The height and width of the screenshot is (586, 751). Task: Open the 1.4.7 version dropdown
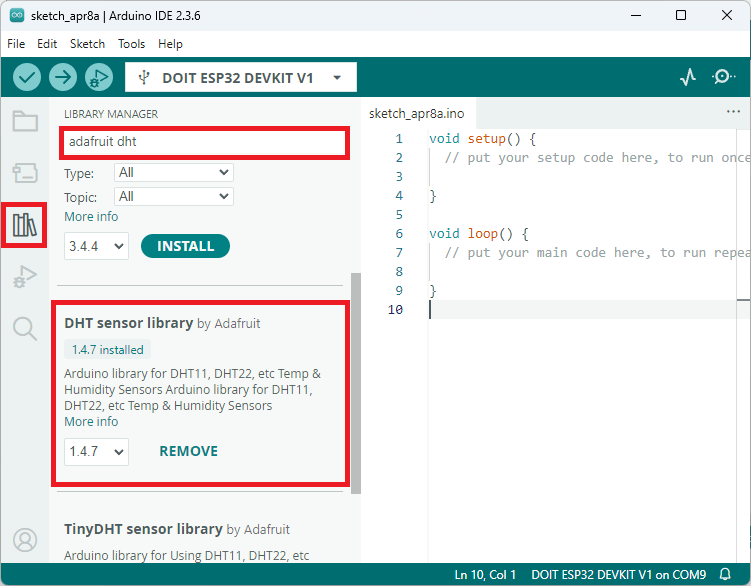96,452
